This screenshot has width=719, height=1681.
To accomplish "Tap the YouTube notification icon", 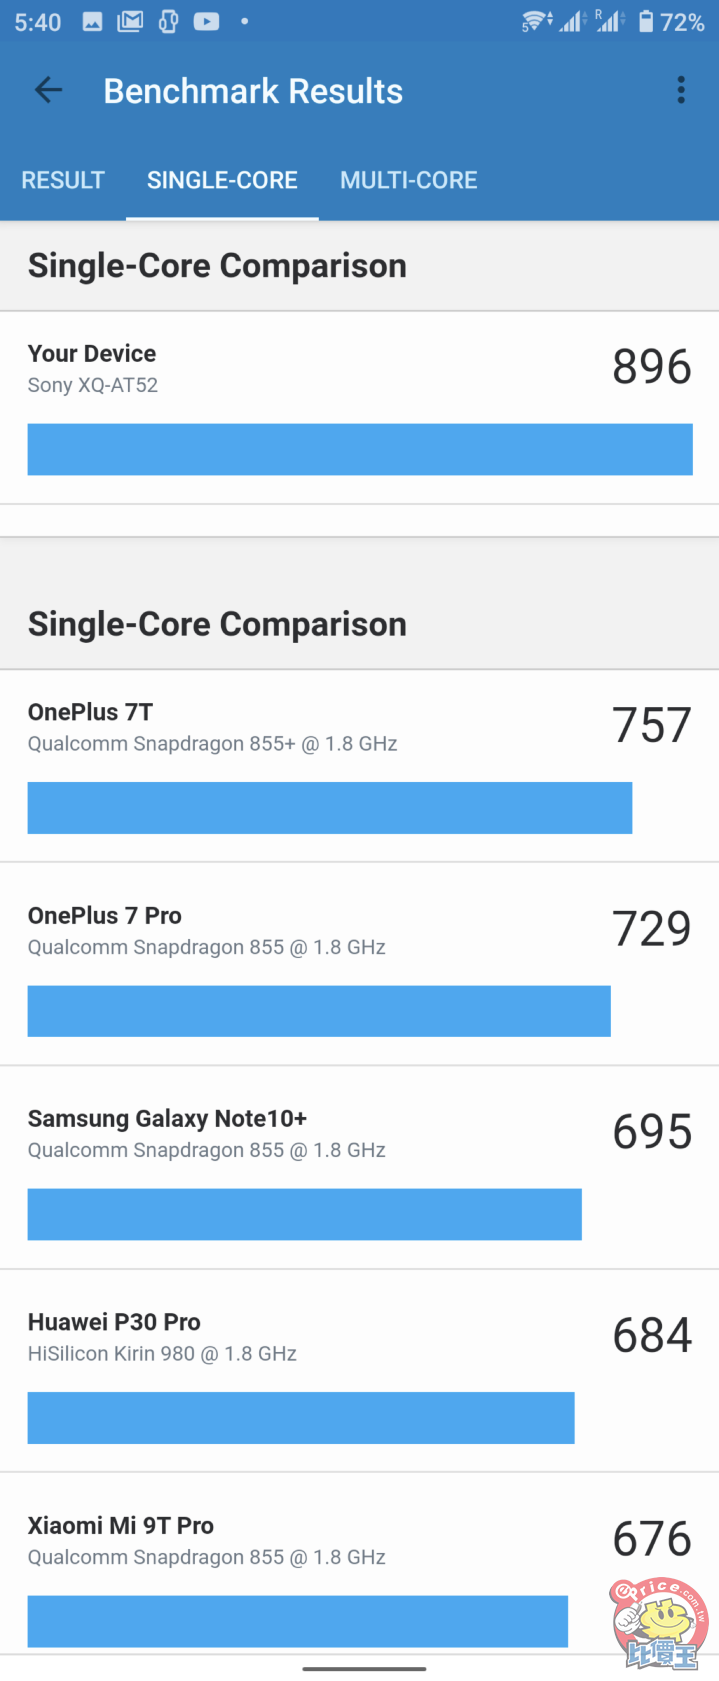I will pyautogui.click(x=206, y=22).
